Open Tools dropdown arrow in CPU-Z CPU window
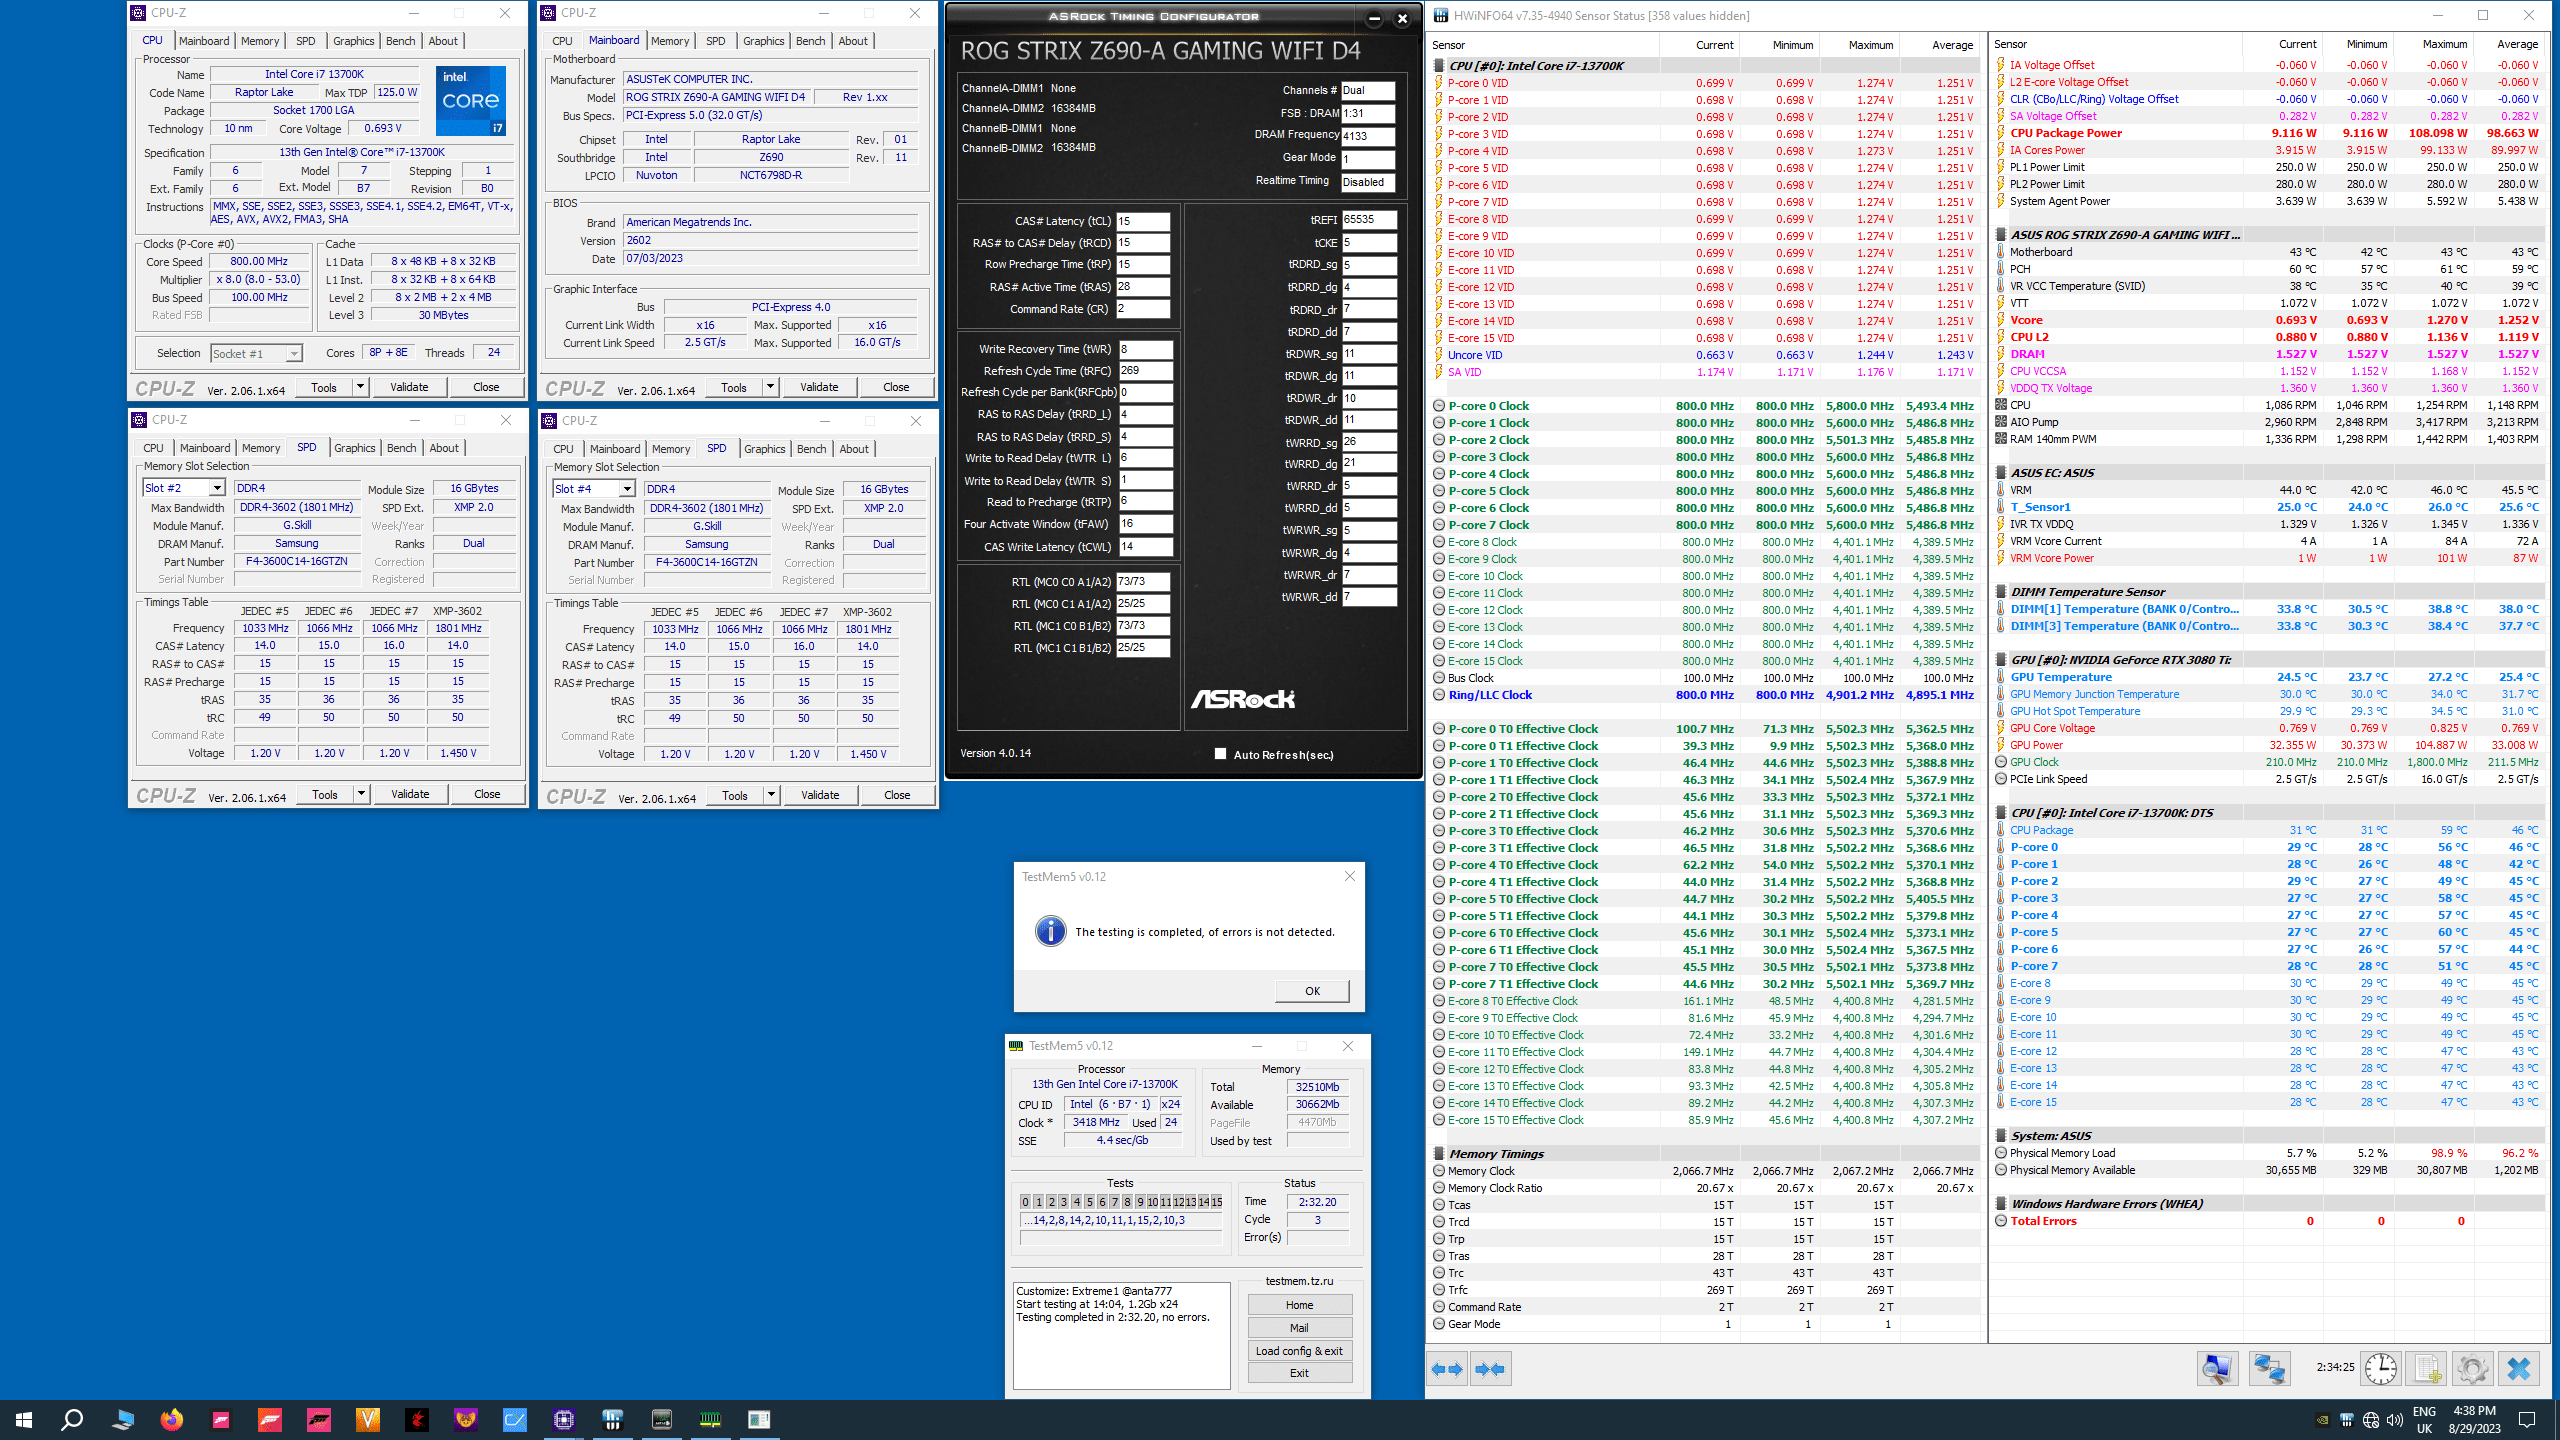This screenshot has height=1440, width=2560. tap(360, 387)
